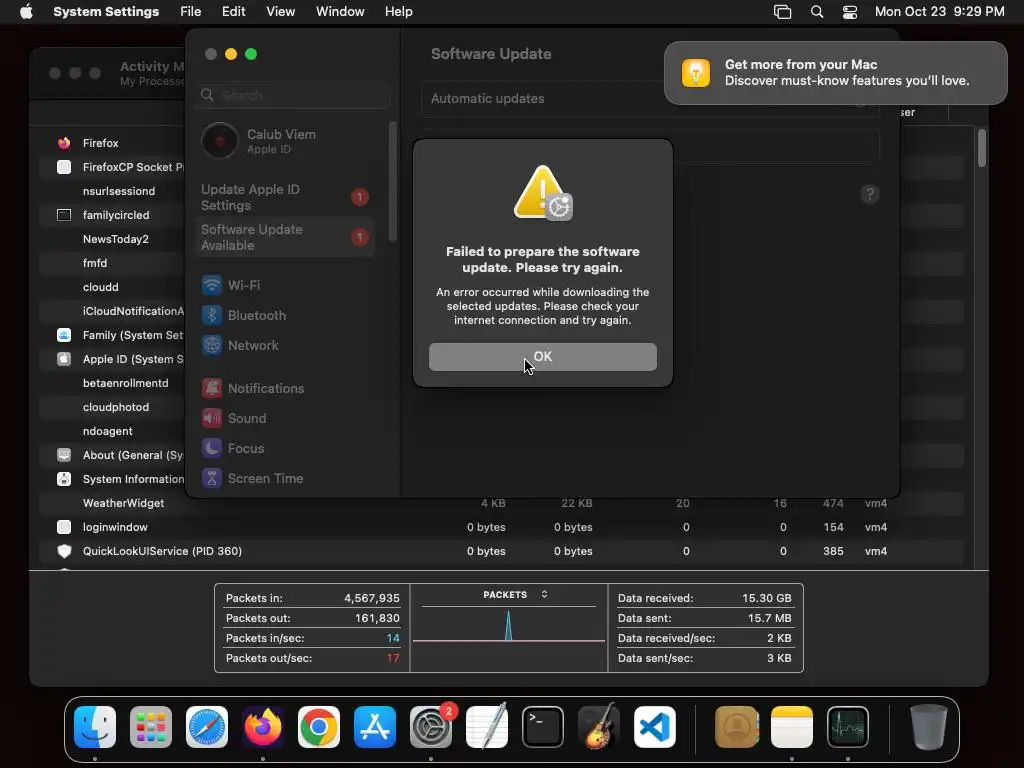
Task: Open the File menu
Action: [191, 12]
